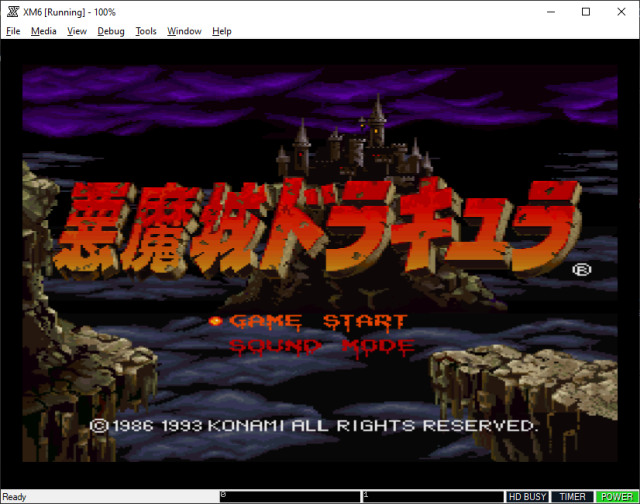Viewport: 640px width, 504px height.
Task: Click the registered trademark symbol beside logo
Action: click(582, 270)
